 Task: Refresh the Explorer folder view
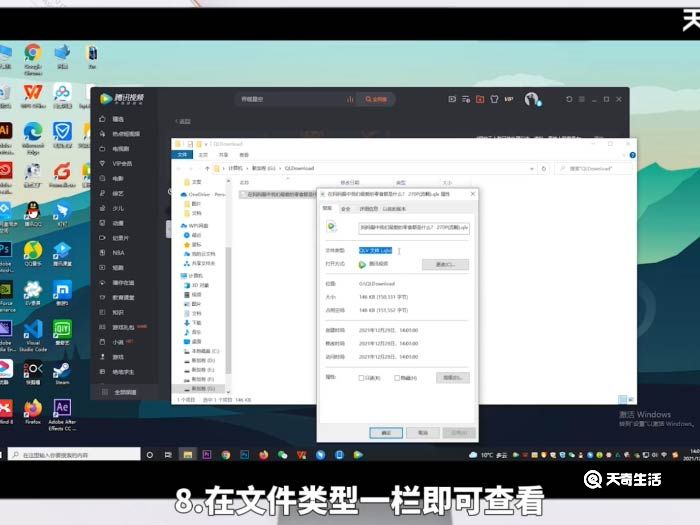pos(544,169)
